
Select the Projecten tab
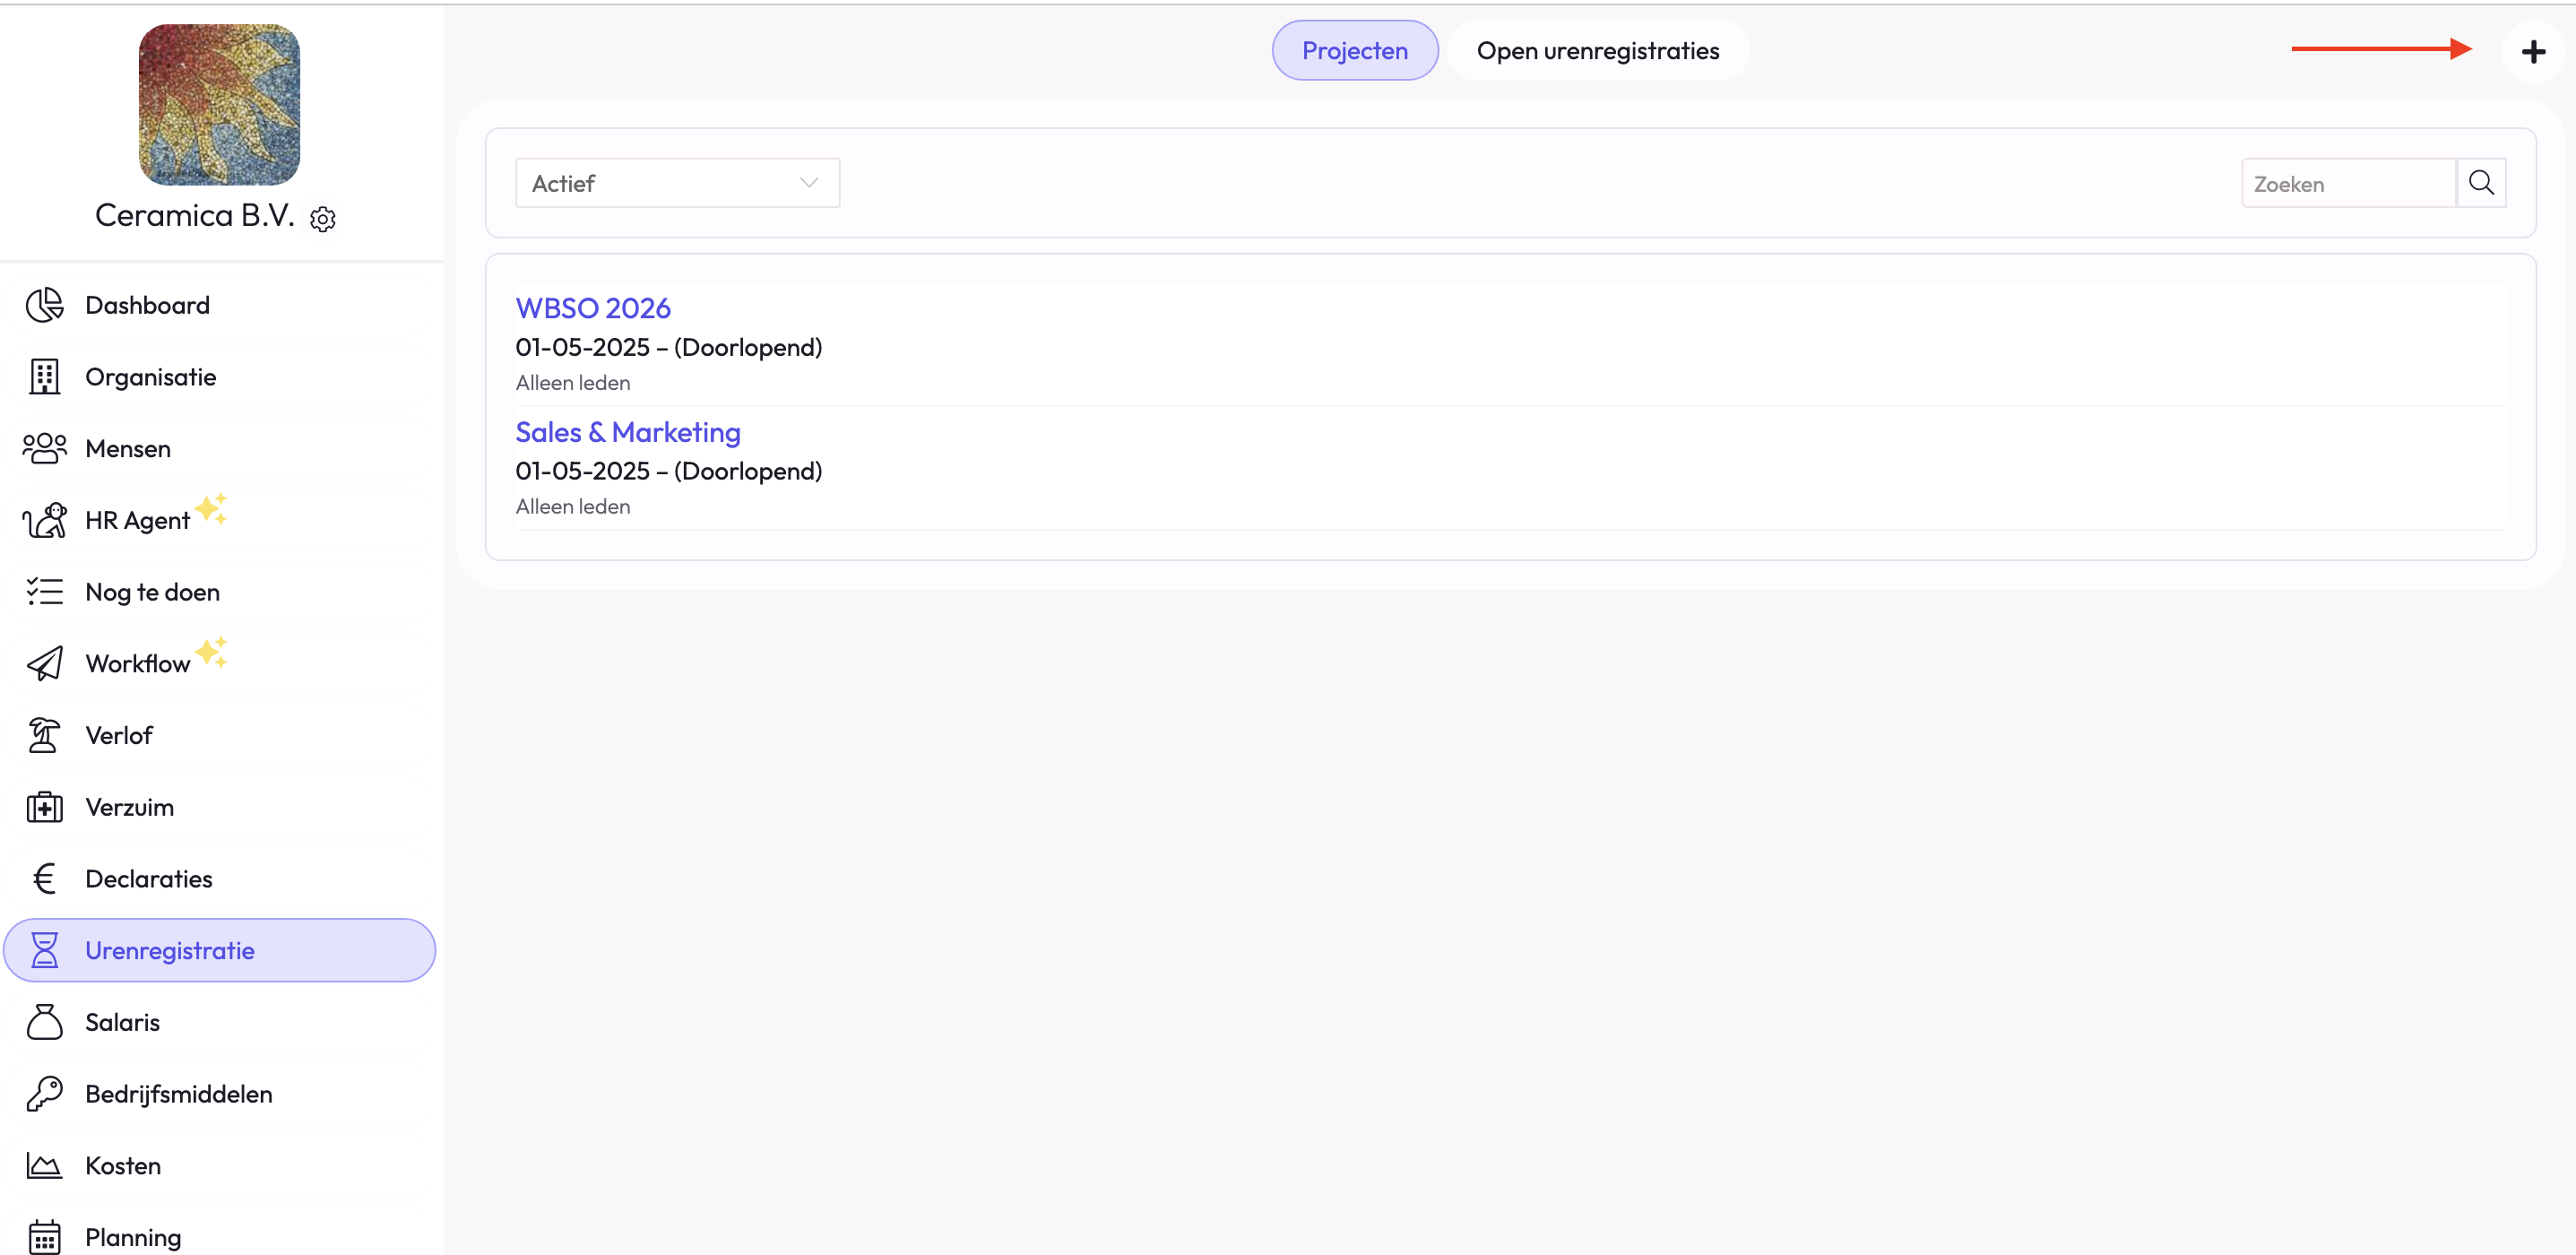(1354, 51)
